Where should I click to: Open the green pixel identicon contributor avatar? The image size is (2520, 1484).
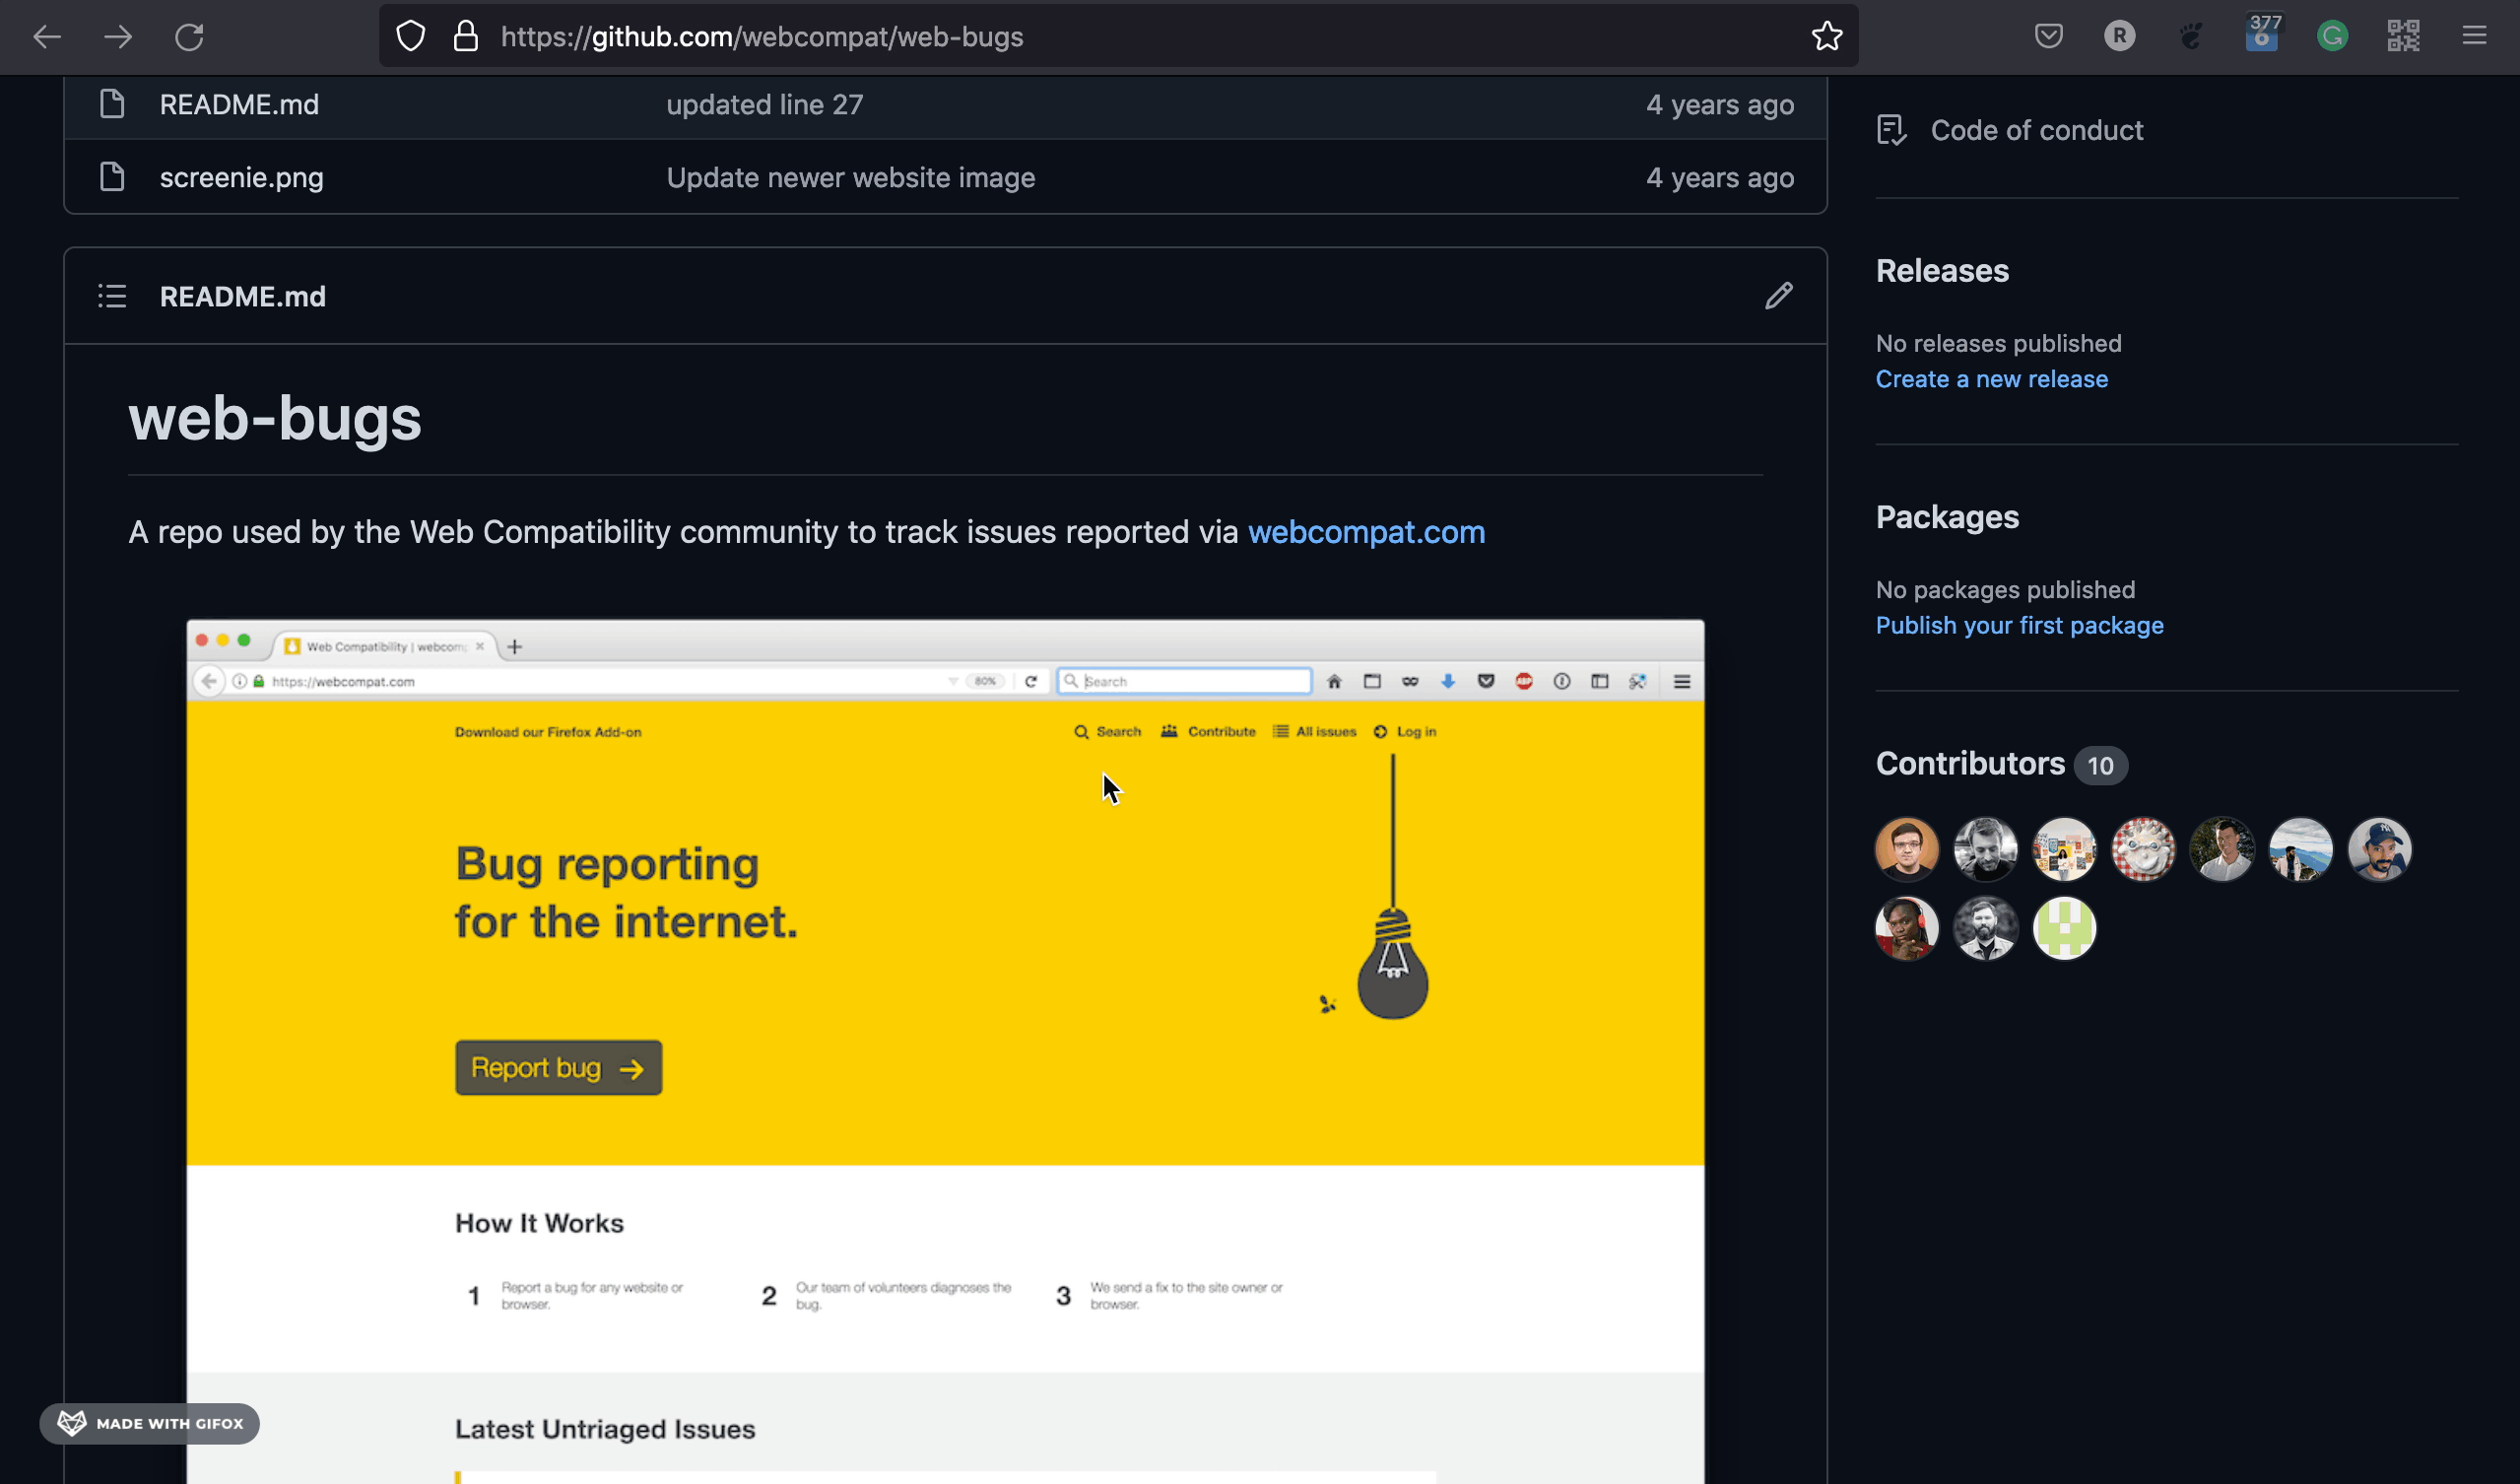pyautogui.click(x=2063, y=928)
